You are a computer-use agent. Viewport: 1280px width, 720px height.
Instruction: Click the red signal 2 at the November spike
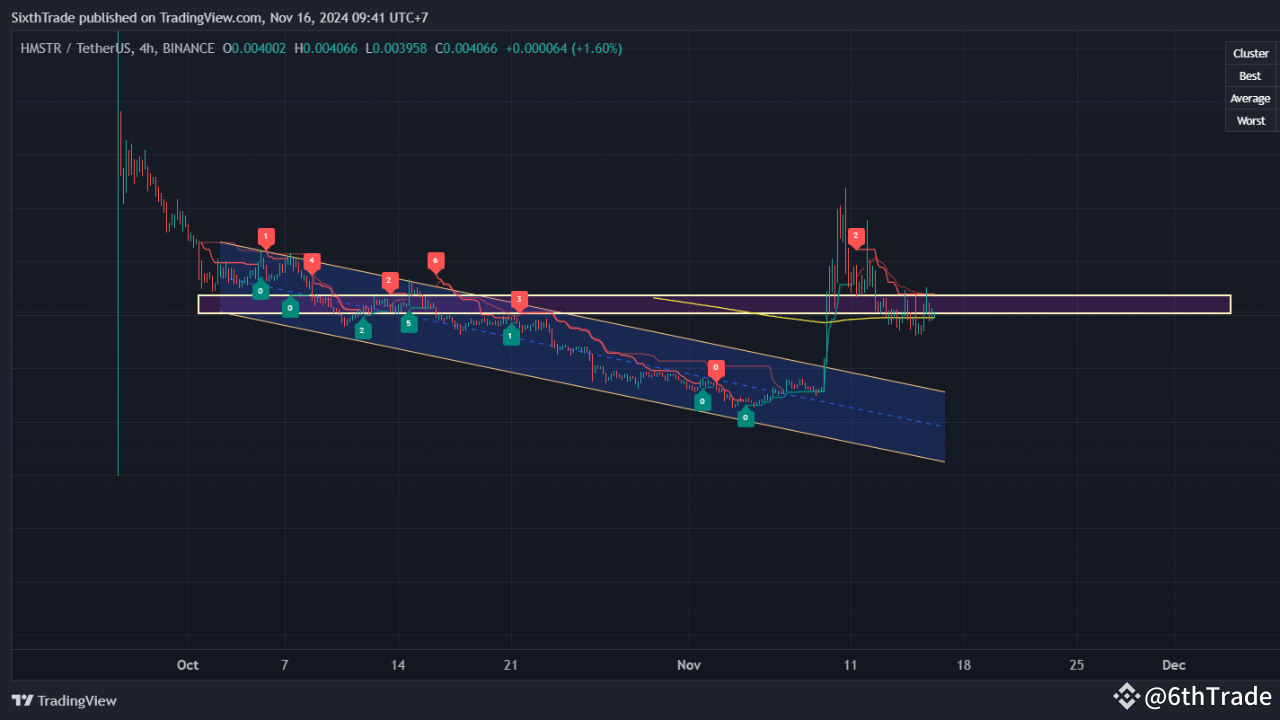click(855, 237)
